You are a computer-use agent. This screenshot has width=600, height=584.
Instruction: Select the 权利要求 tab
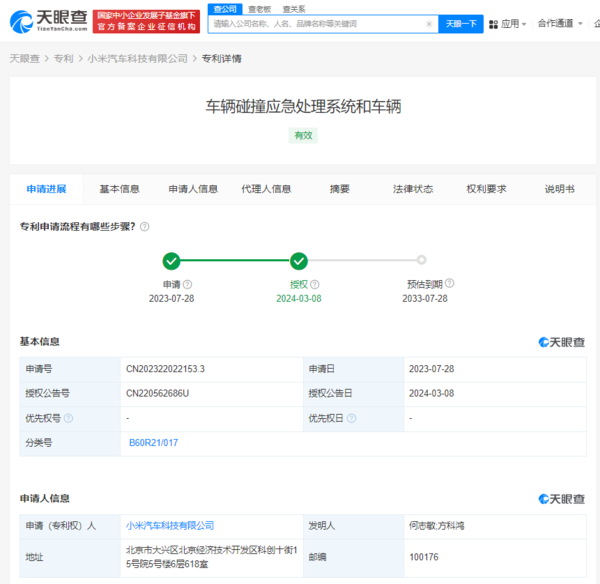486,188
